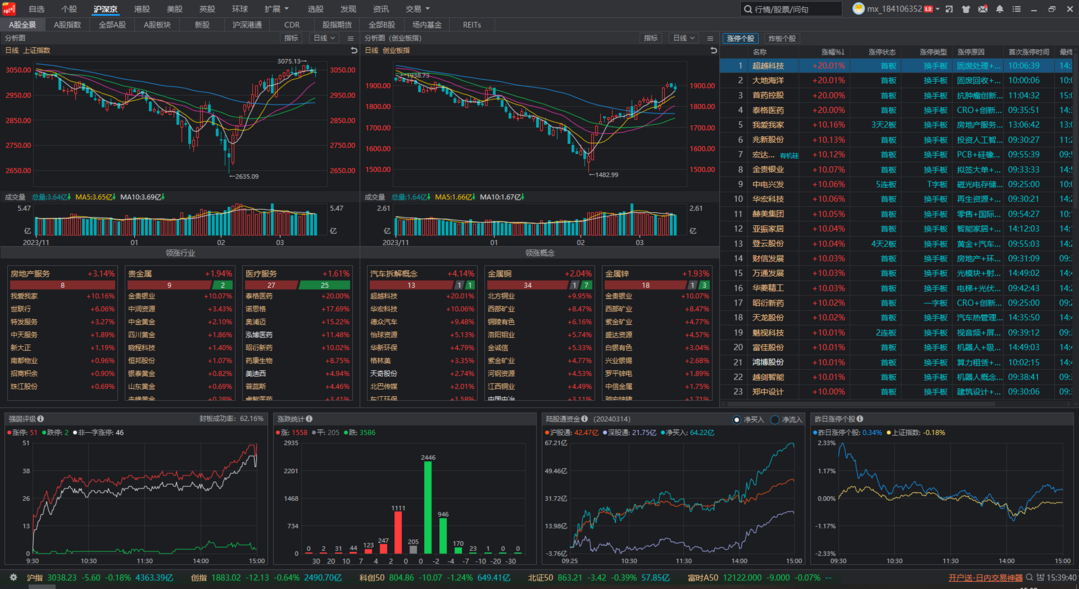Click the search field 行情/股票/问句
This screenshot has width=1079, height=589.
coord(791,9)
